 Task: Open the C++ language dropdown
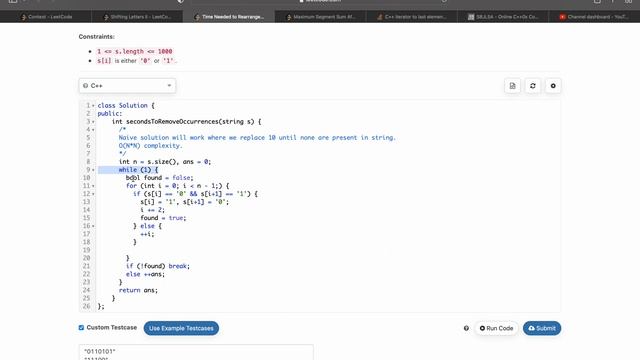(x=127, y=86)
